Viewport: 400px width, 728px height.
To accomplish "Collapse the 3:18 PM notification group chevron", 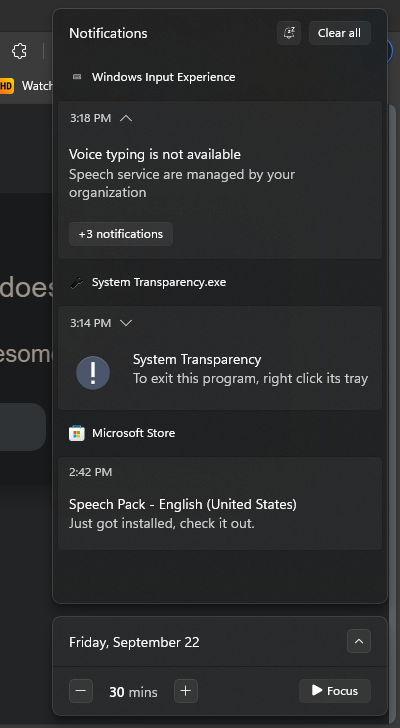I will 126,118.
